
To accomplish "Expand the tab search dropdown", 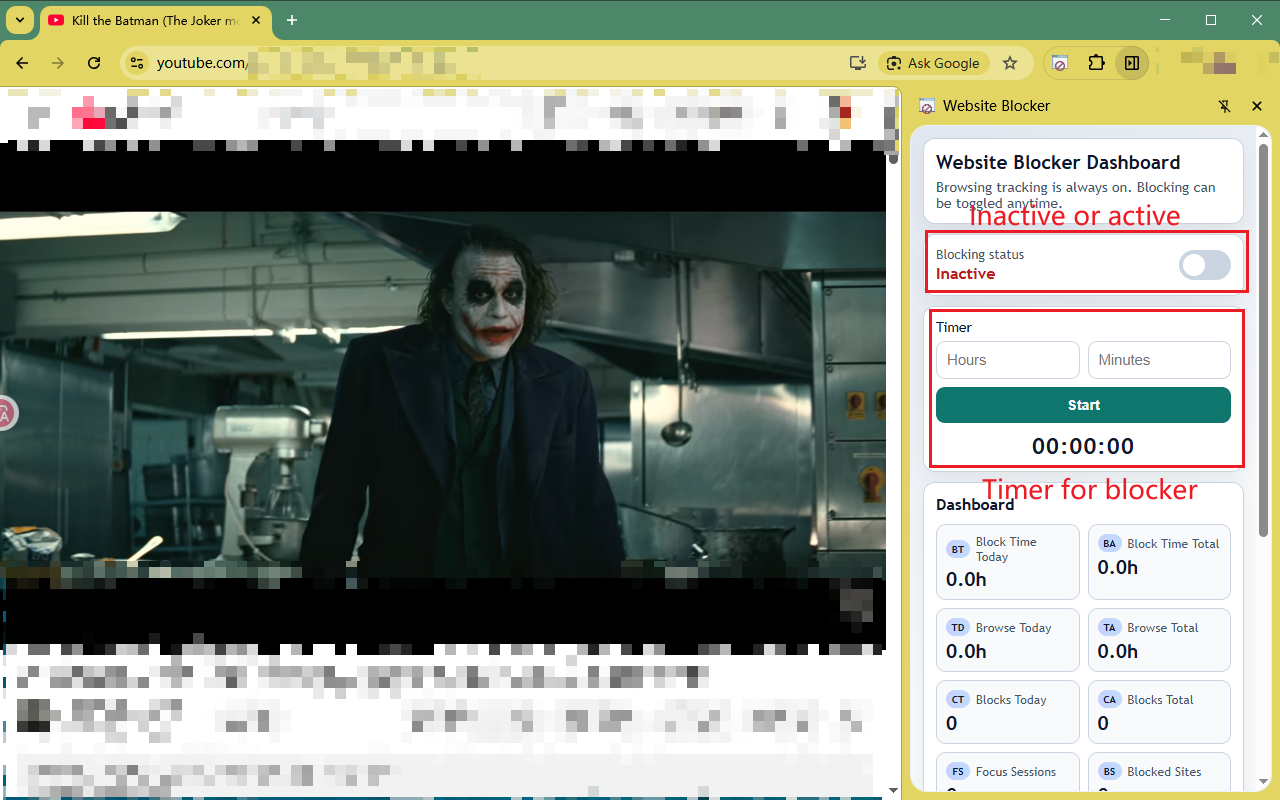I will coord(19,20).
